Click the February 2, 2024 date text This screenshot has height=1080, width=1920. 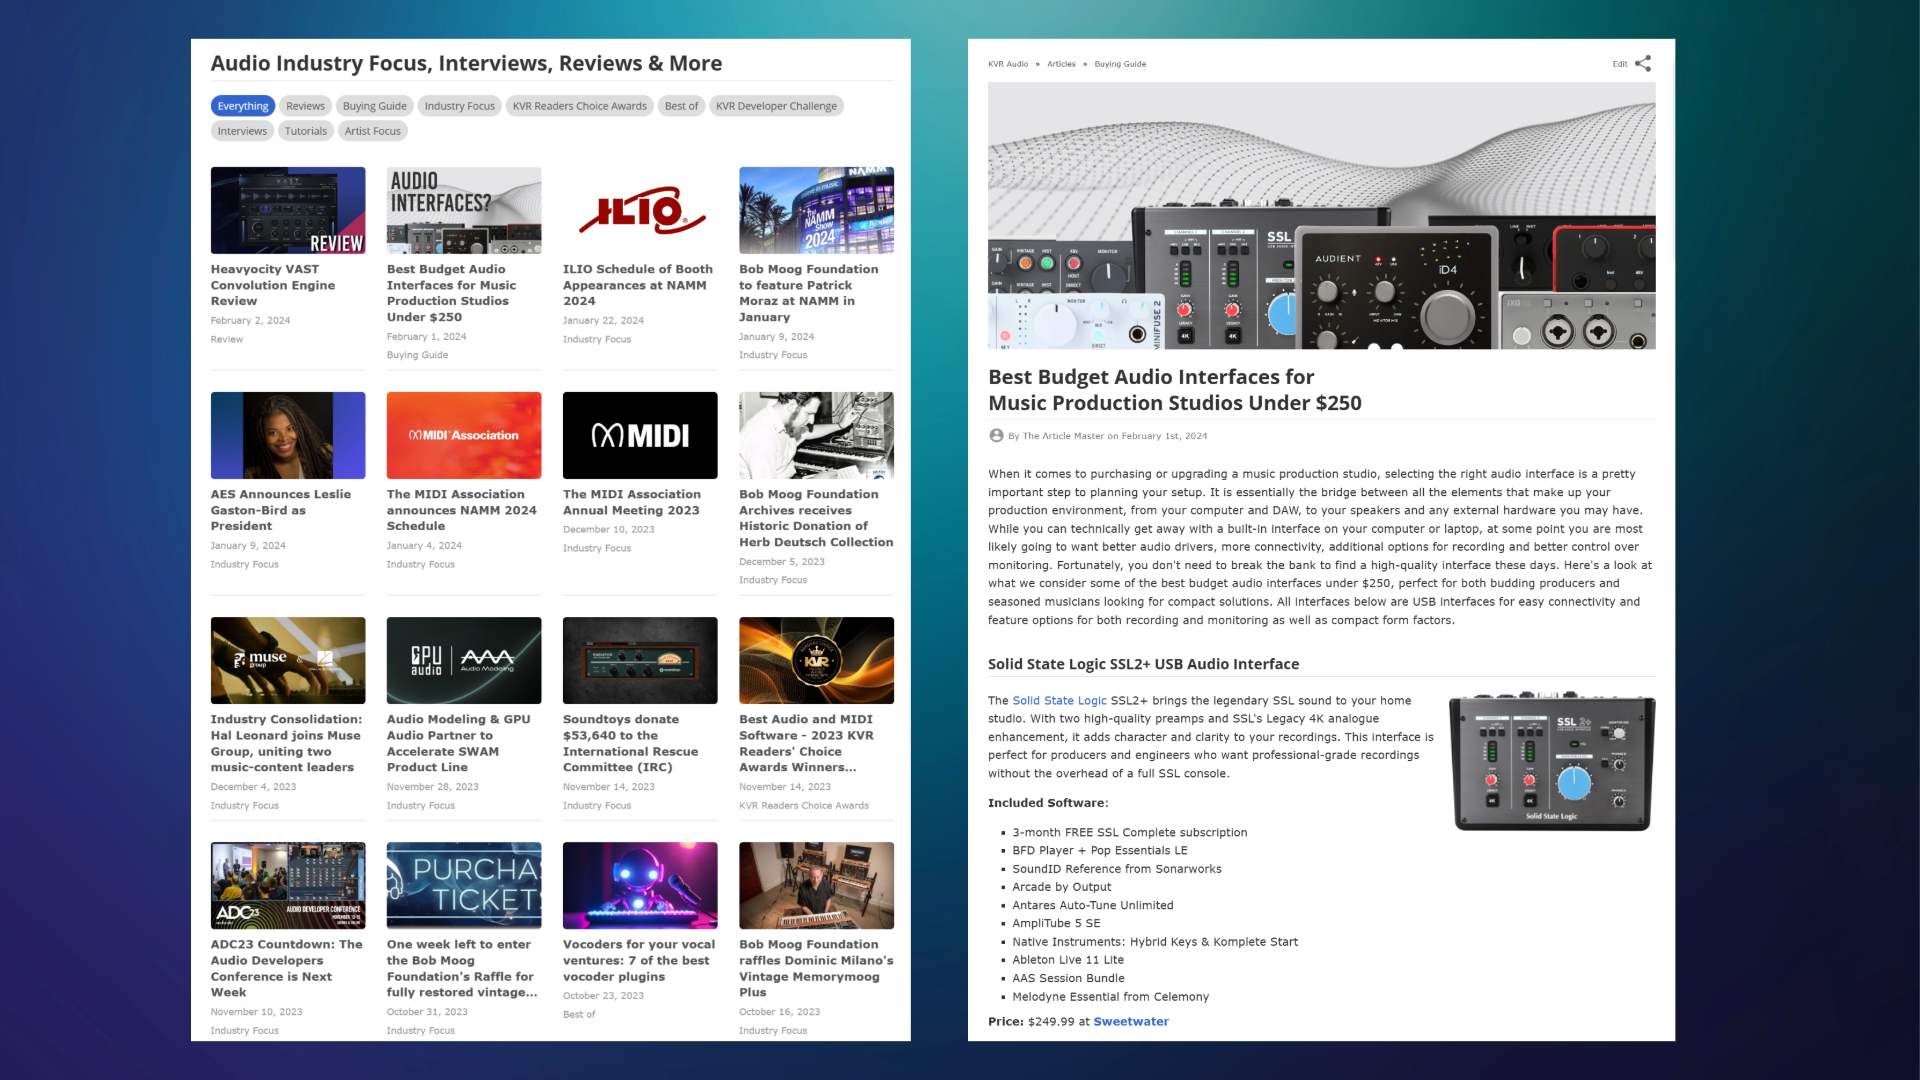(250, 321)
